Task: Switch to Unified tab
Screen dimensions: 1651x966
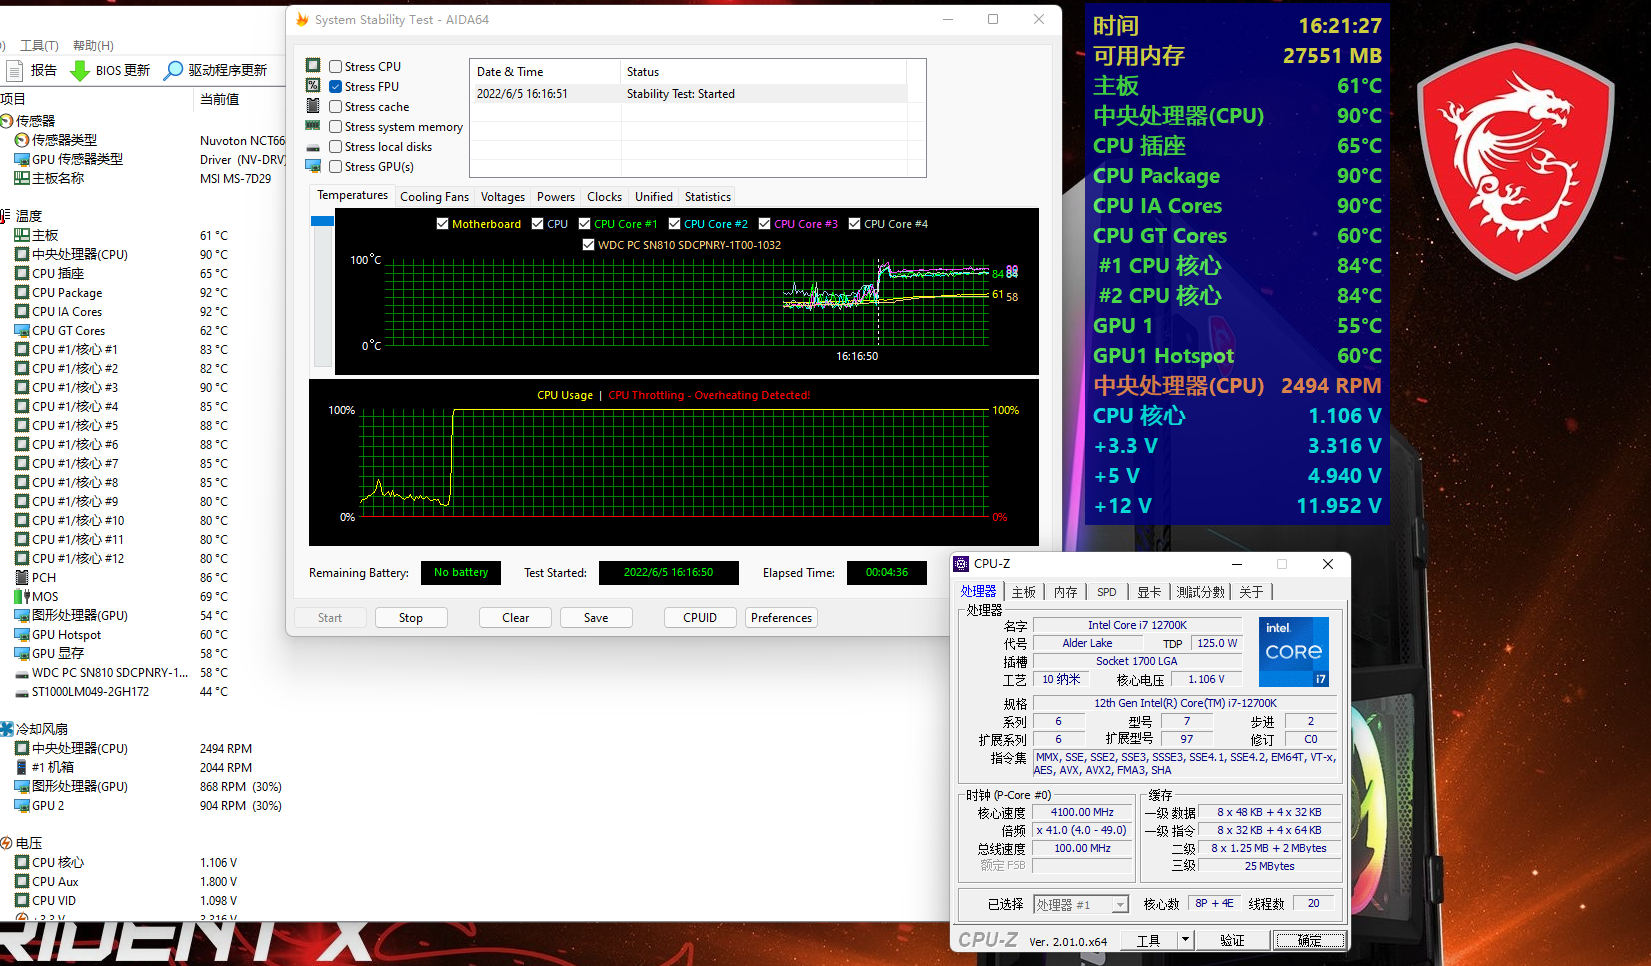Action: click(x=654, y=197)
